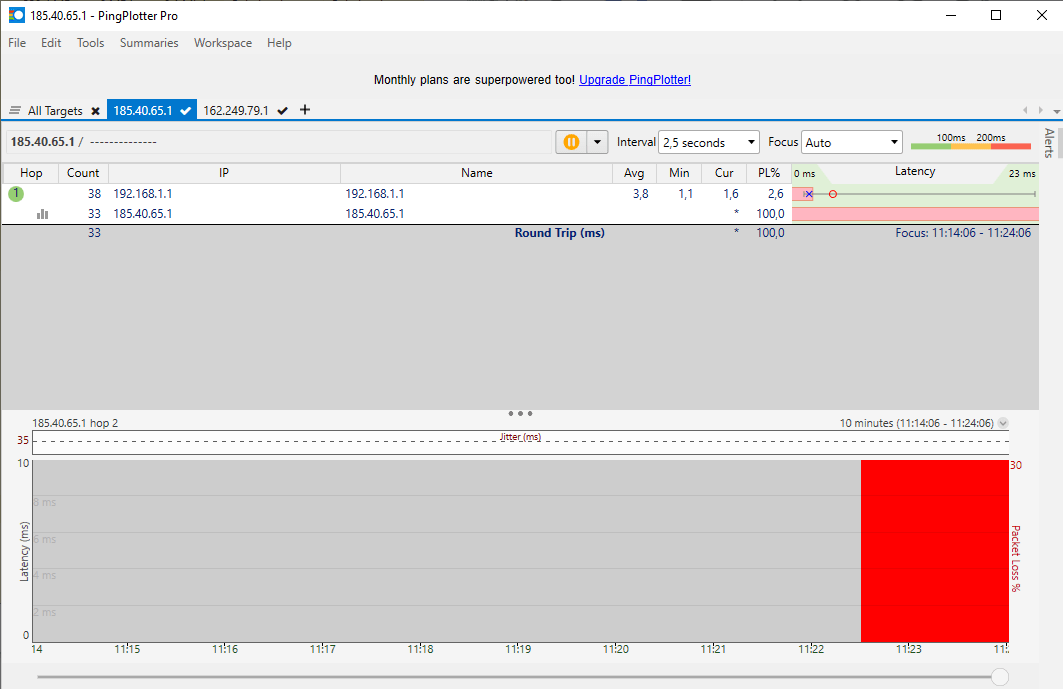The width and height of the screenshot is (1063, 689).
Task: Click the IP column header
Action: (224, 173)
